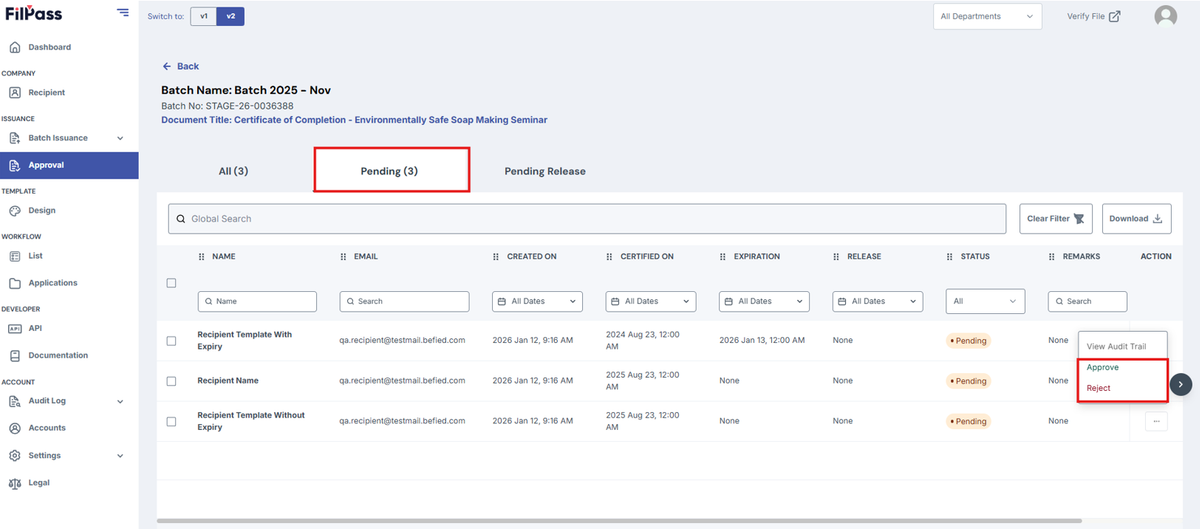Open the All Departments dropdown

coord(988,16)
